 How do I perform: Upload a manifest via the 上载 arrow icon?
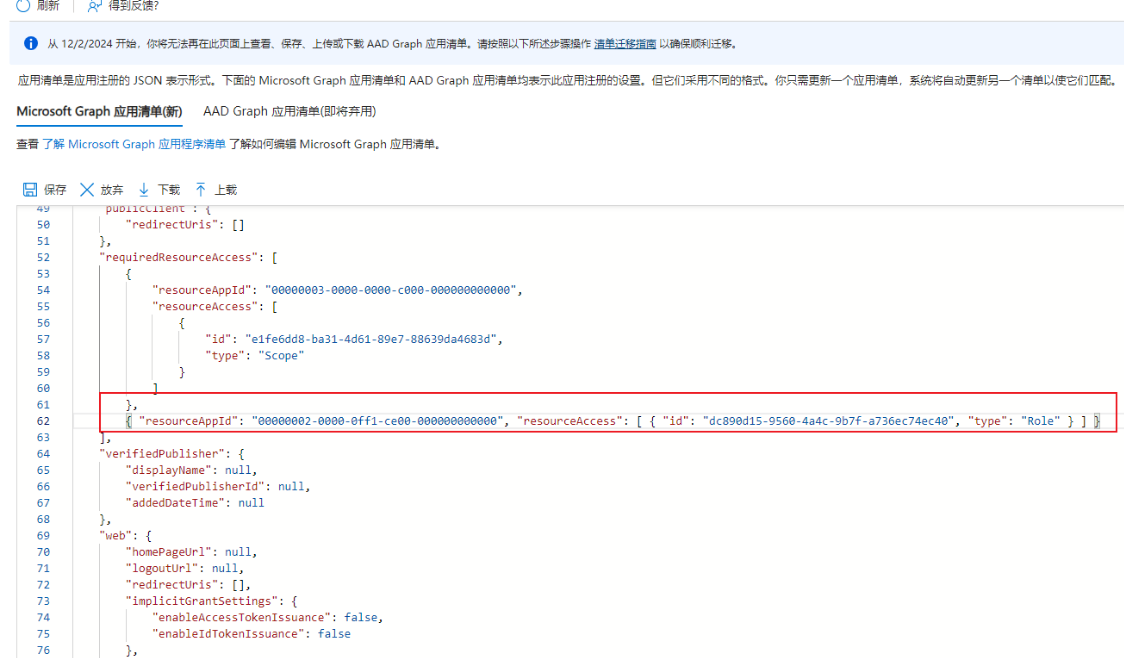point(201,190)
